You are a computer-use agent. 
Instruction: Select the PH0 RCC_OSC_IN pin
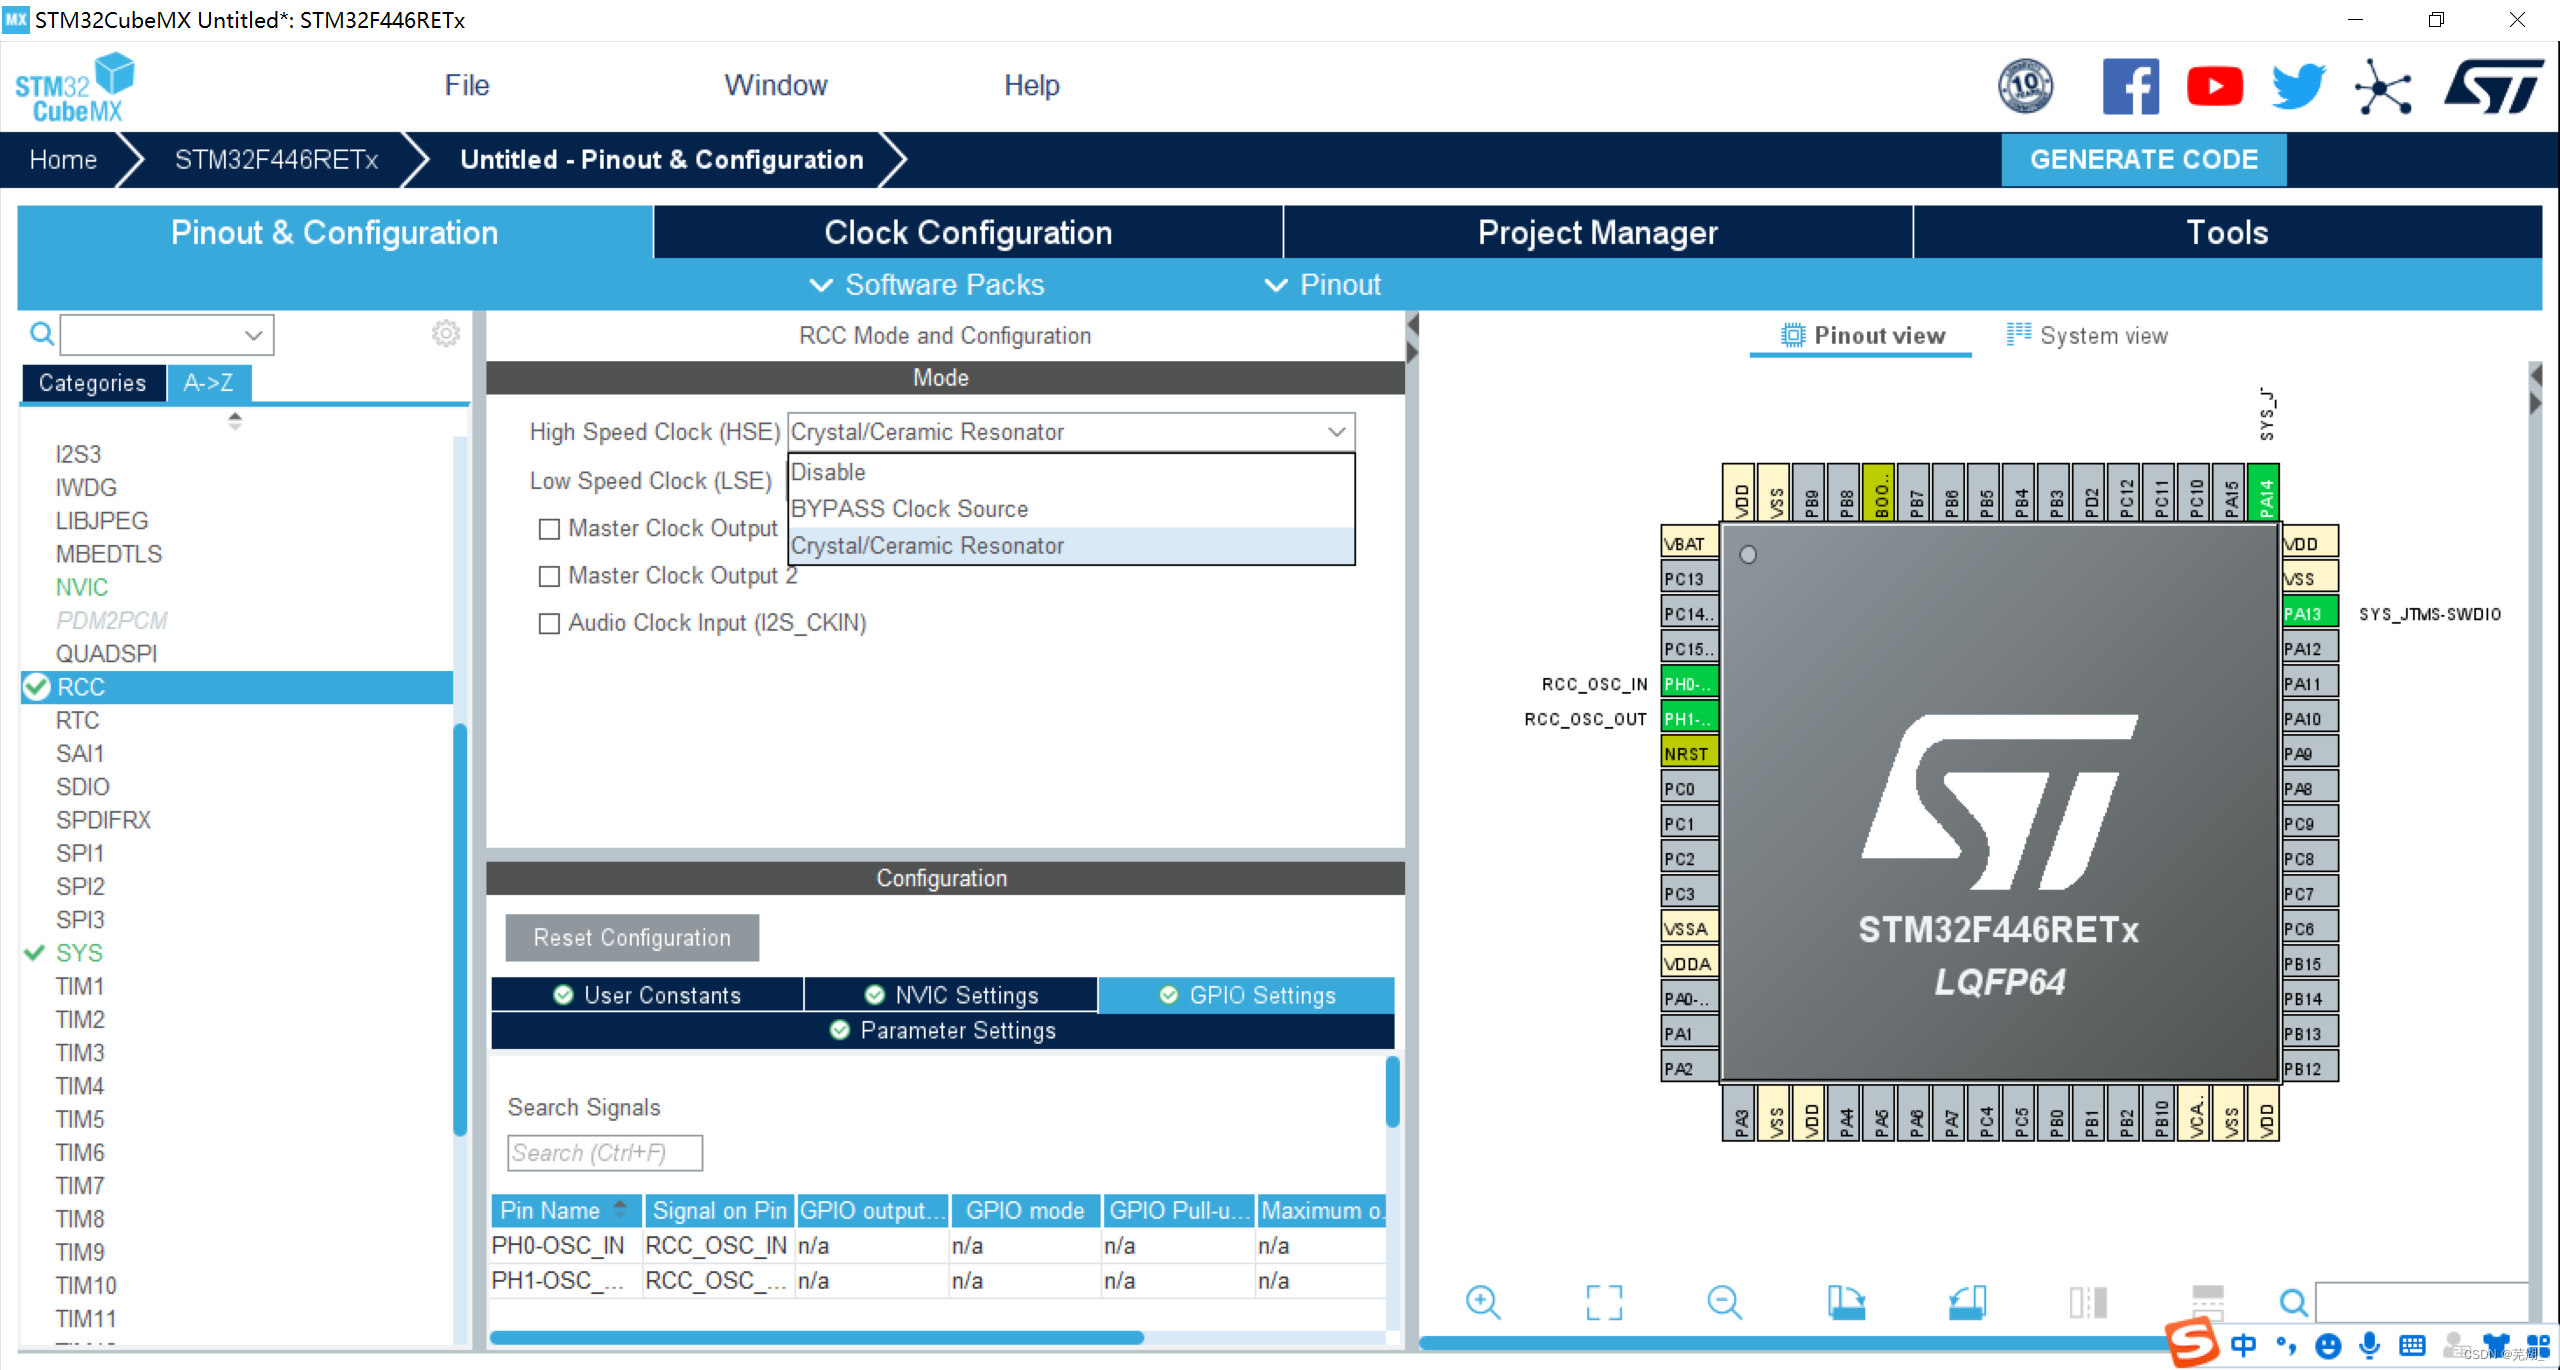tap(1689, 683)
